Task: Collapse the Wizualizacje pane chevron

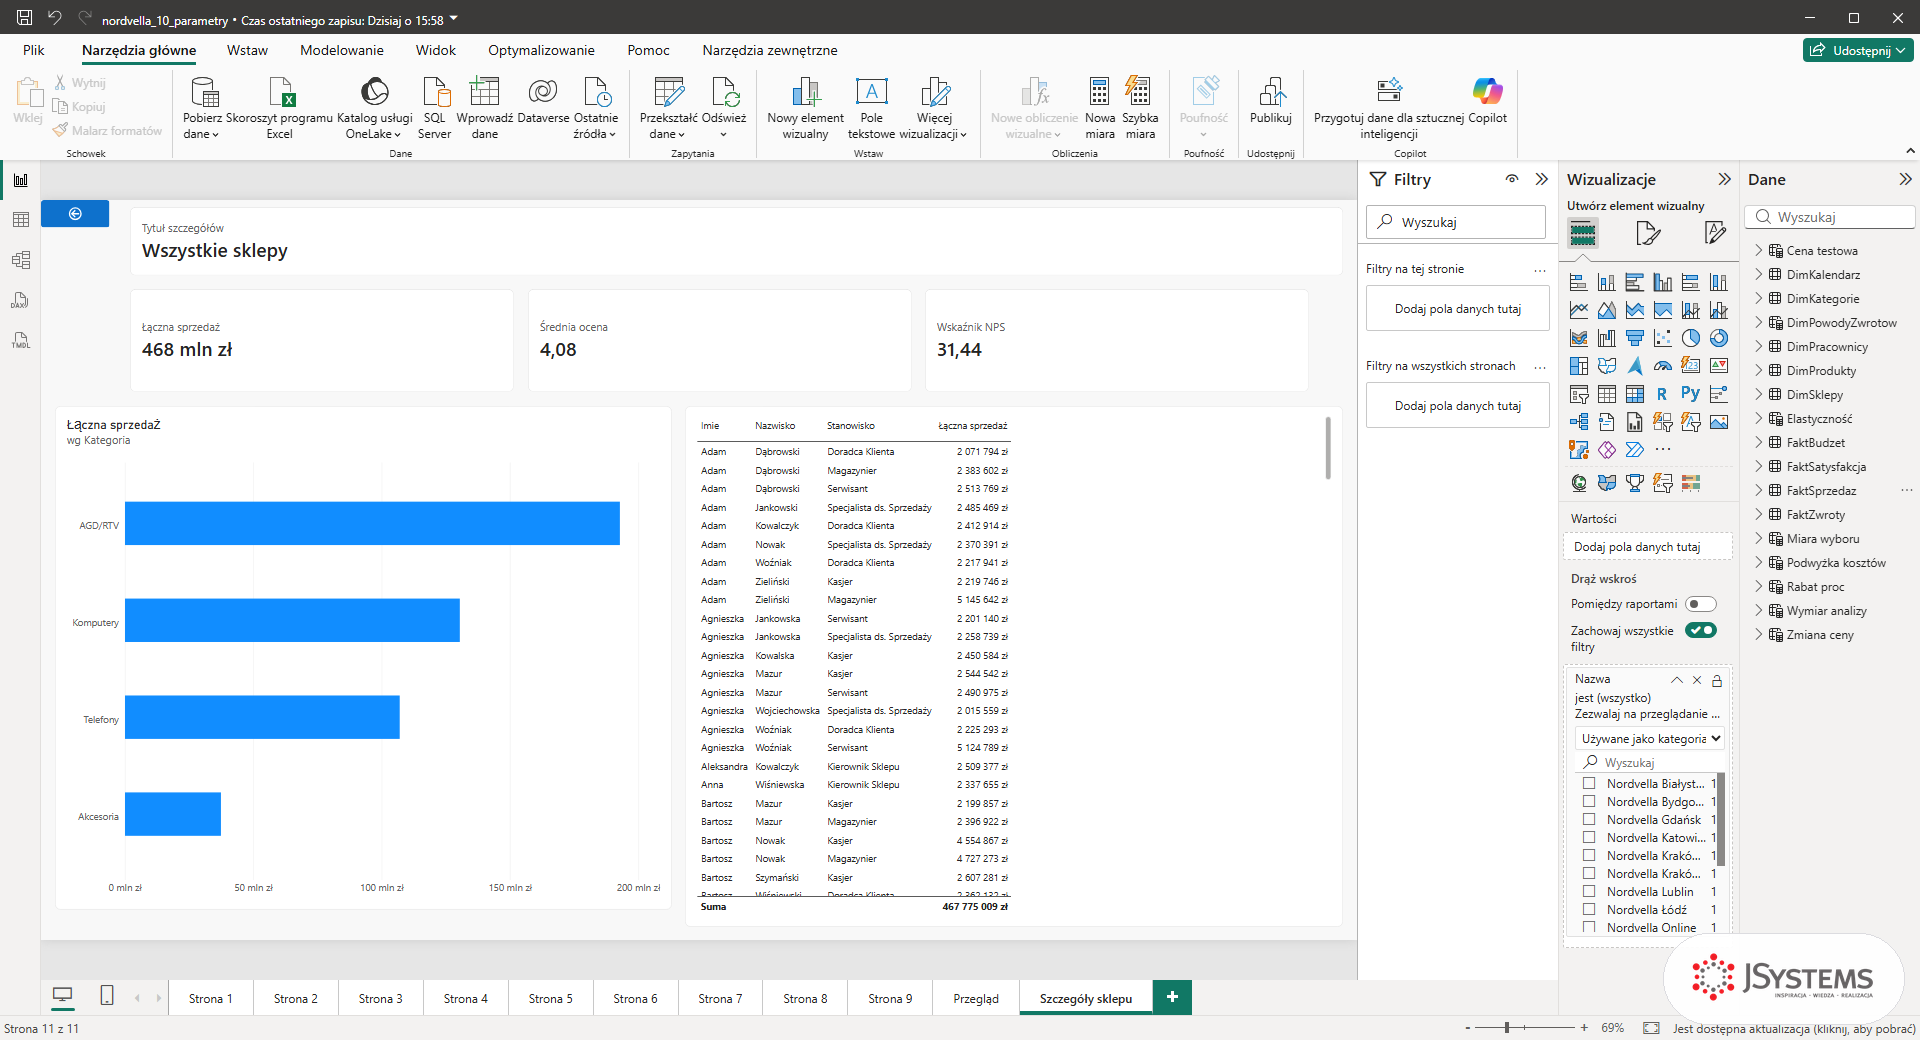Action: (x=1724, y=179)
